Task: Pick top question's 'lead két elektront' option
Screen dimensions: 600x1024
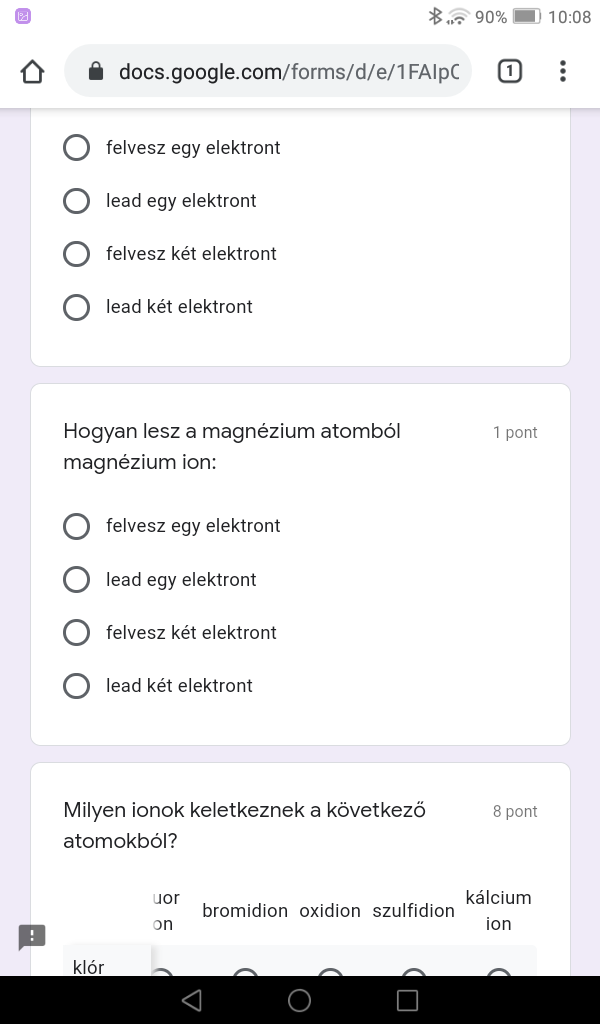Action: (x=77, y=307)
